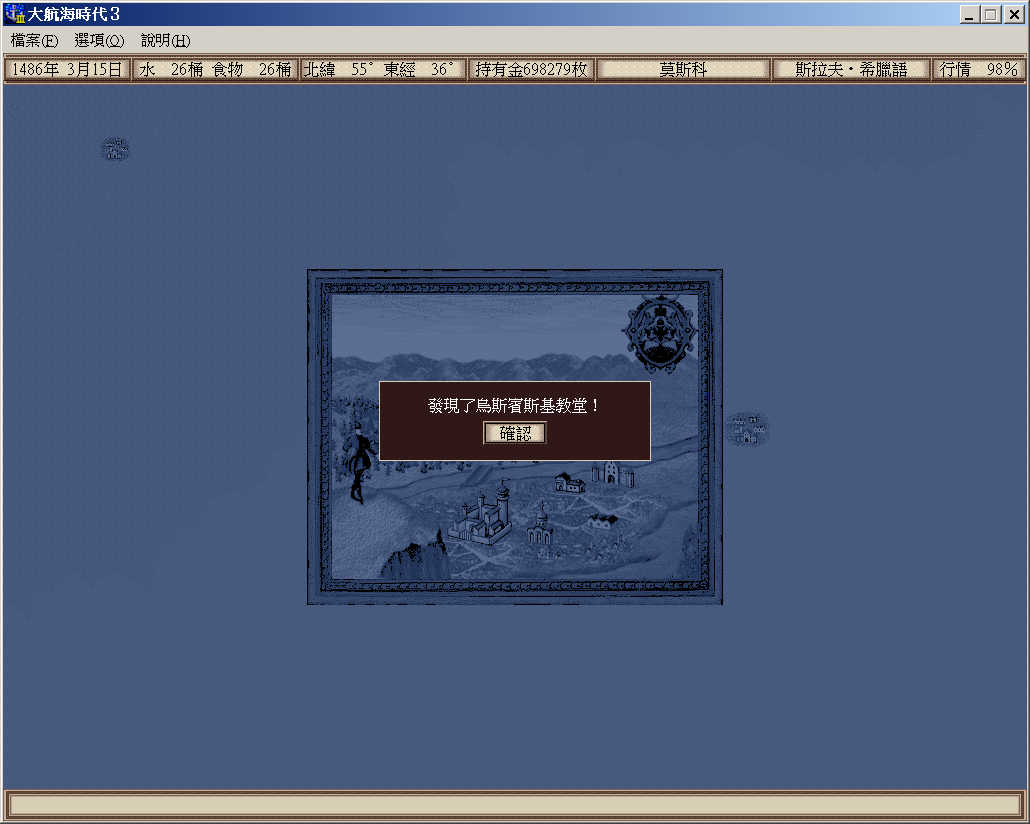Click the 莫斯科 location panel
Screen dimensions: 1030x824
[x=683, y=70]
